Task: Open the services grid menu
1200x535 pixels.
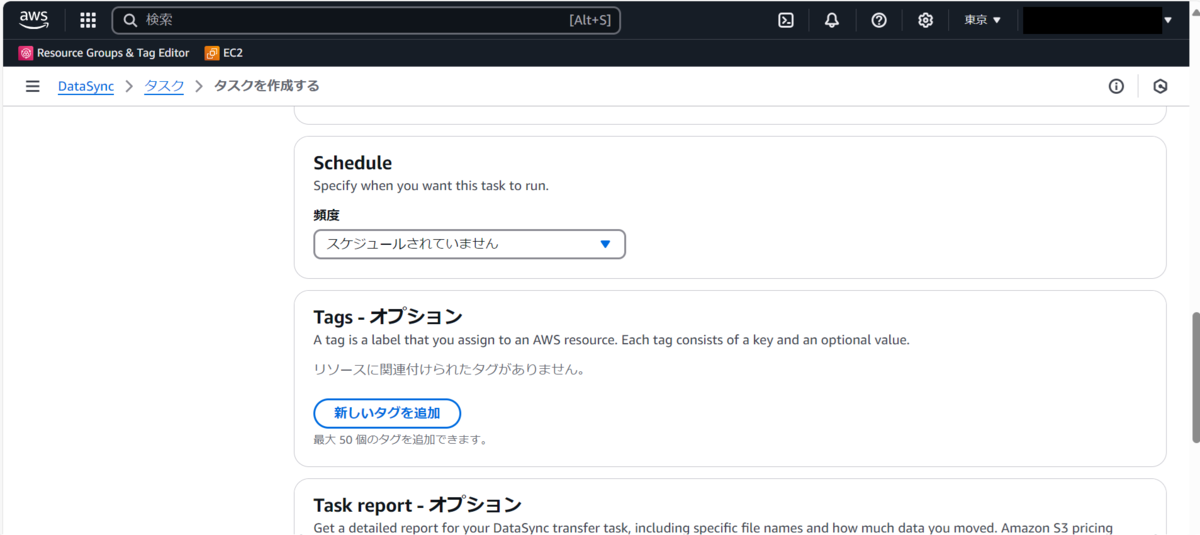Action: pos(88,20)
